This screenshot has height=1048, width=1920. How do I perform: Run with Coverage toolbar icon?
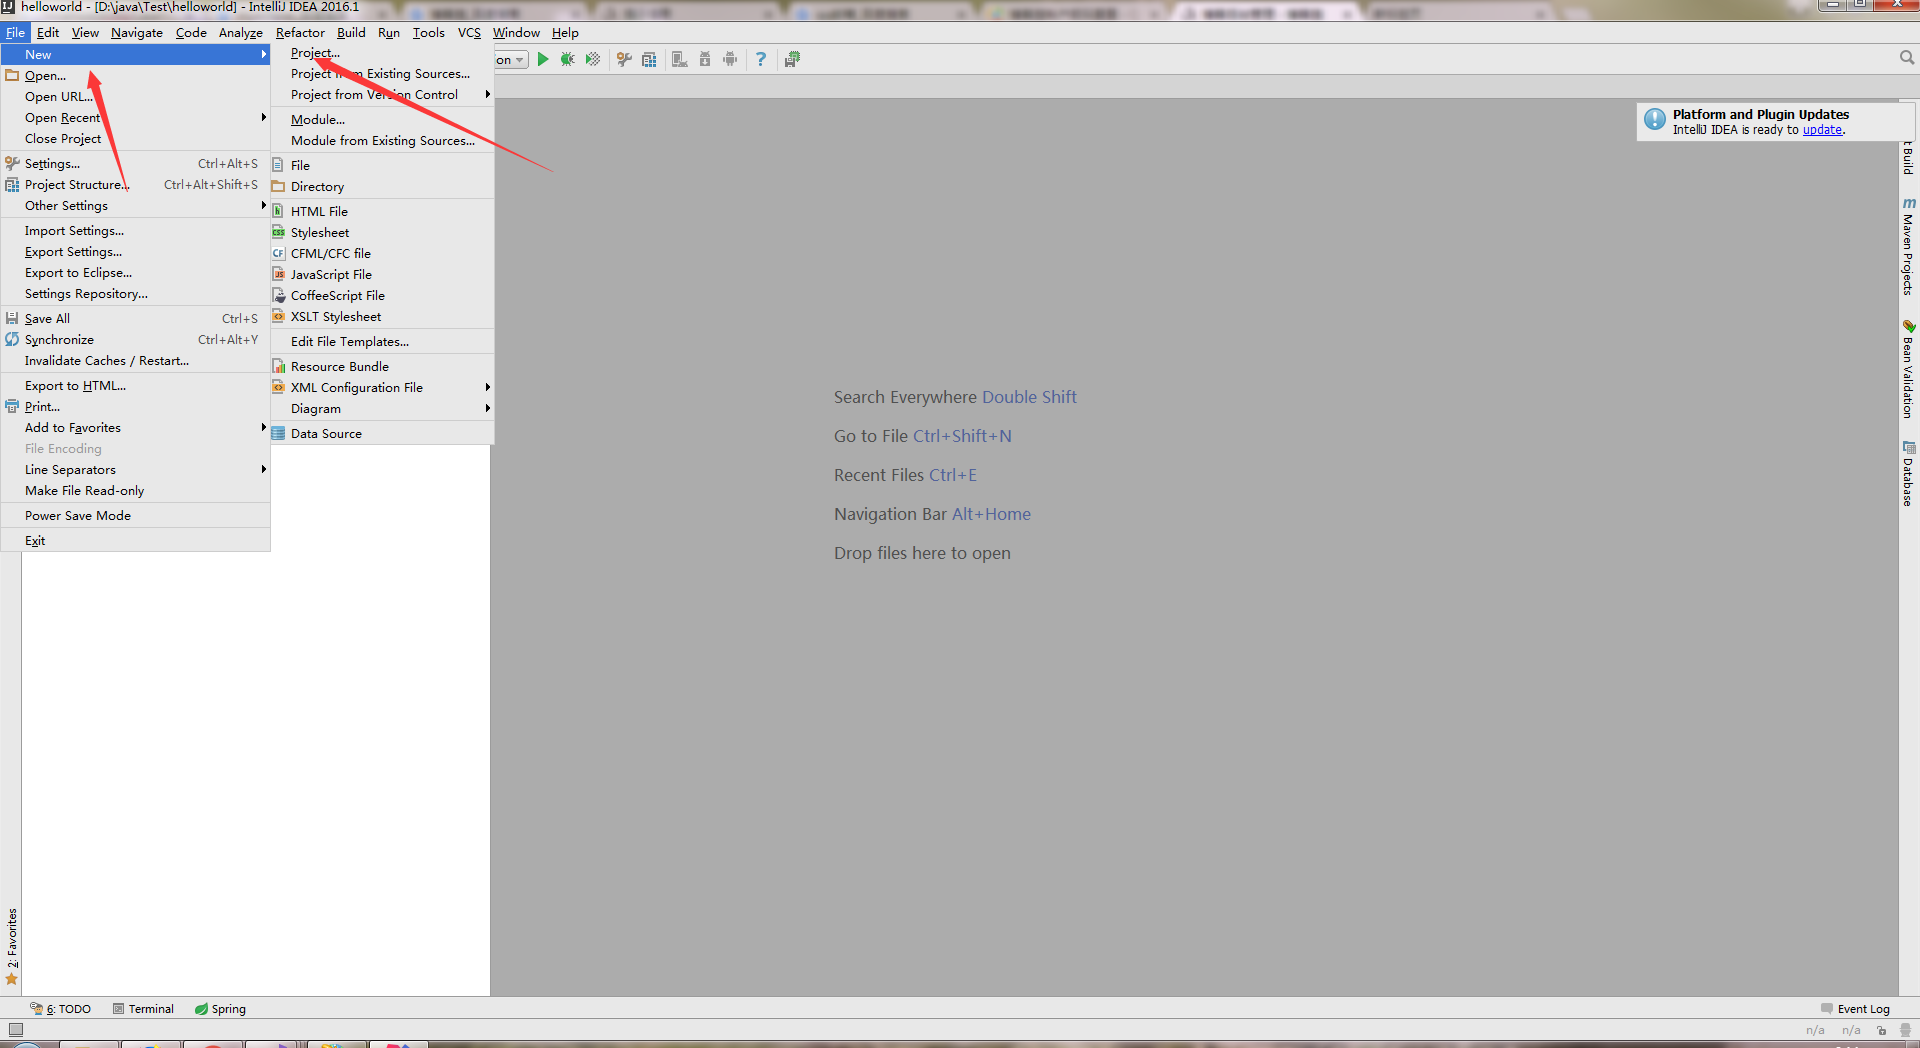click(593, 59)
